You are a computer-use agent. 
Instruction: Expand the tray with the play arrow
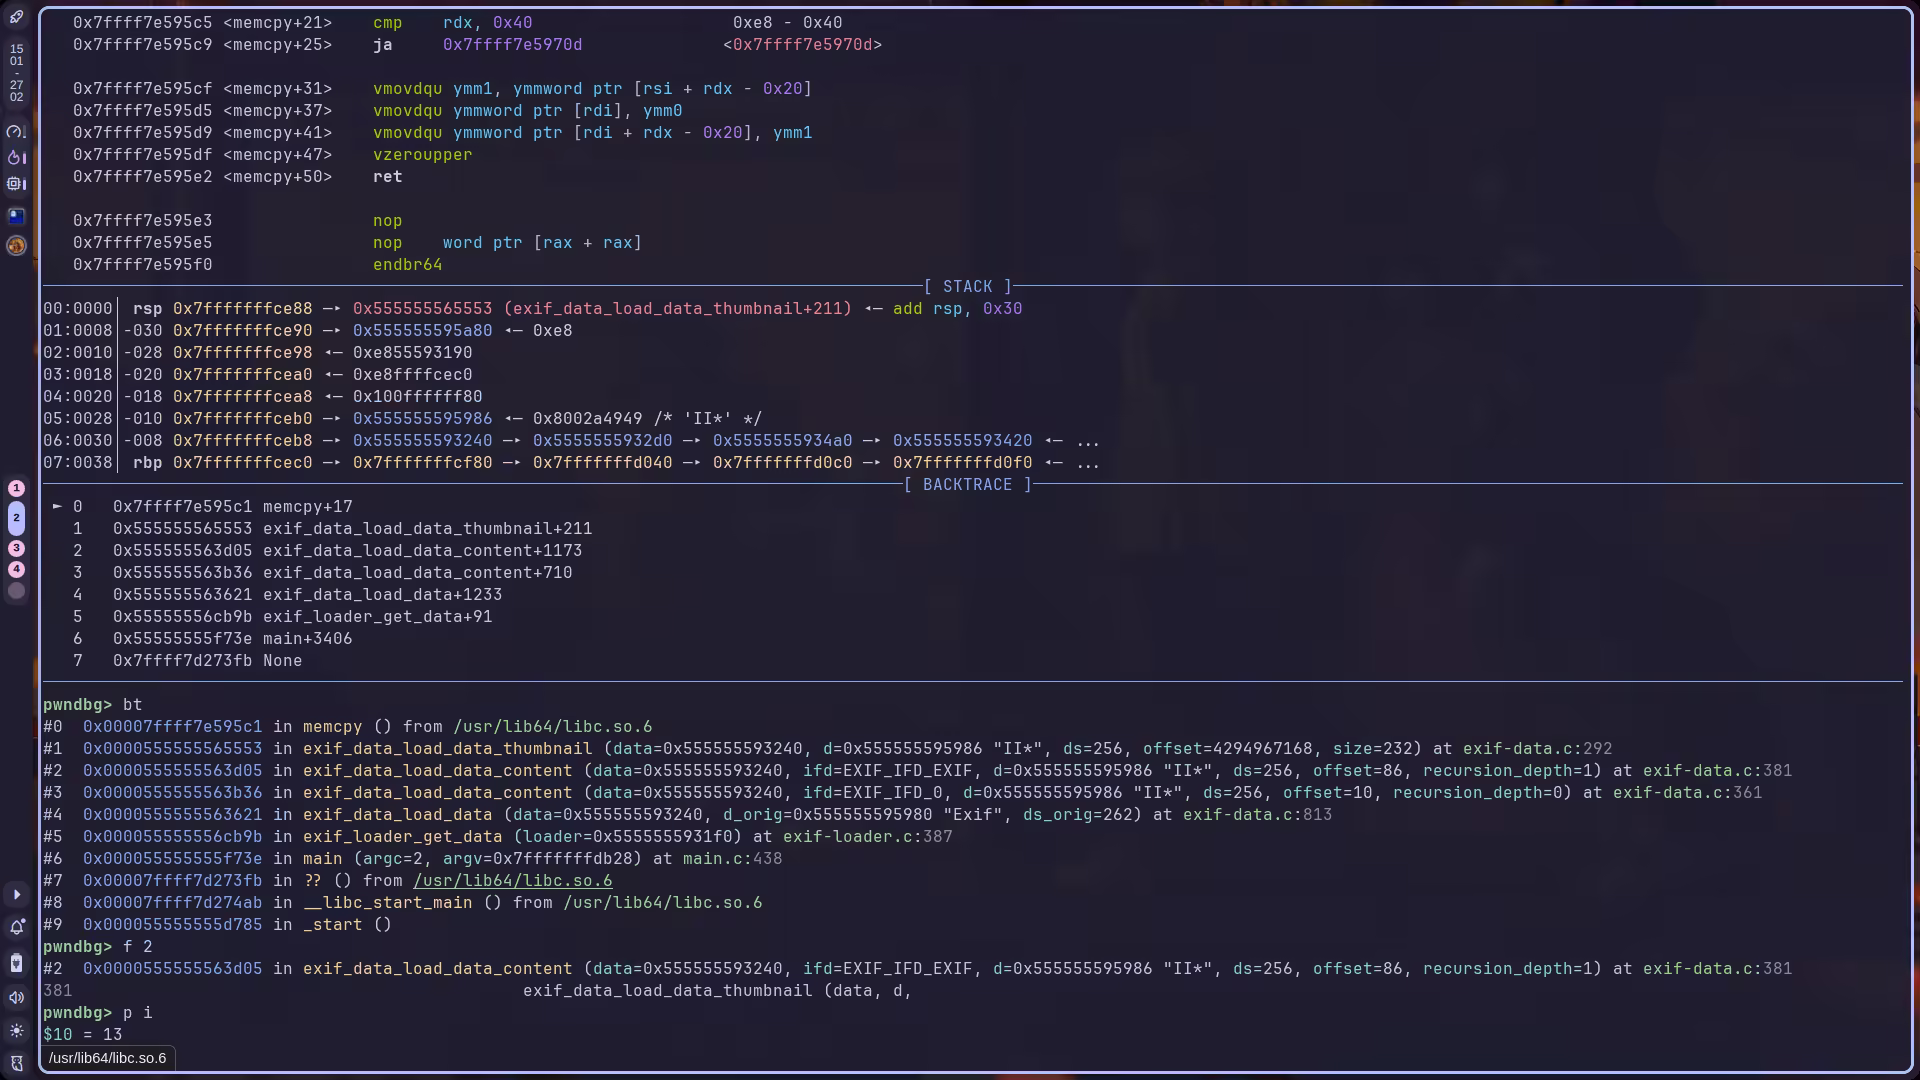(16, 895)
